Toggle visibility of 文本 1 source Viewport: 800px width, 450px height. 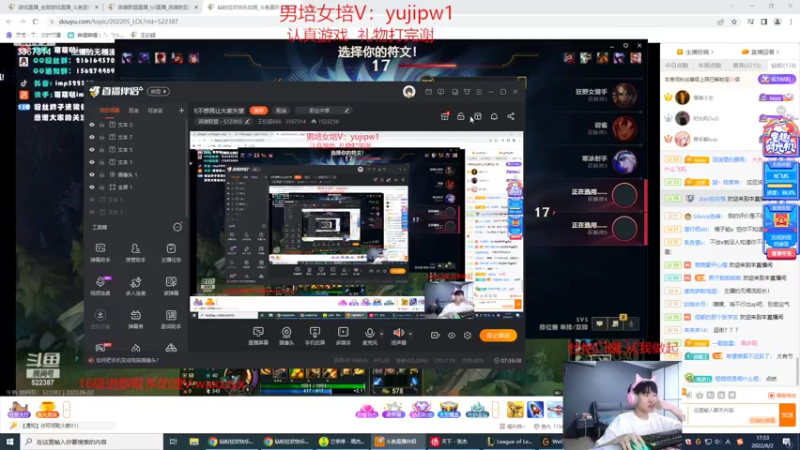(92, 162)
